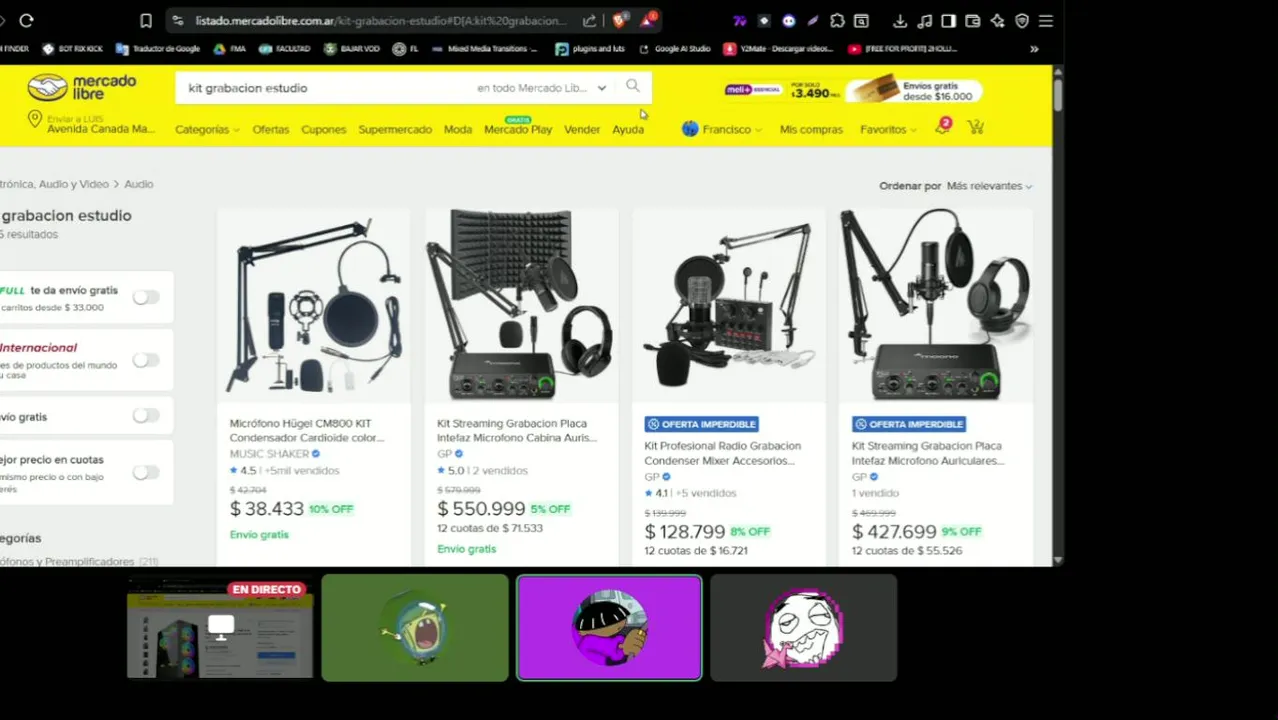Screen dimensions: 1278x720
Task: Open Supermercado section
Action: tap(395, 129)
